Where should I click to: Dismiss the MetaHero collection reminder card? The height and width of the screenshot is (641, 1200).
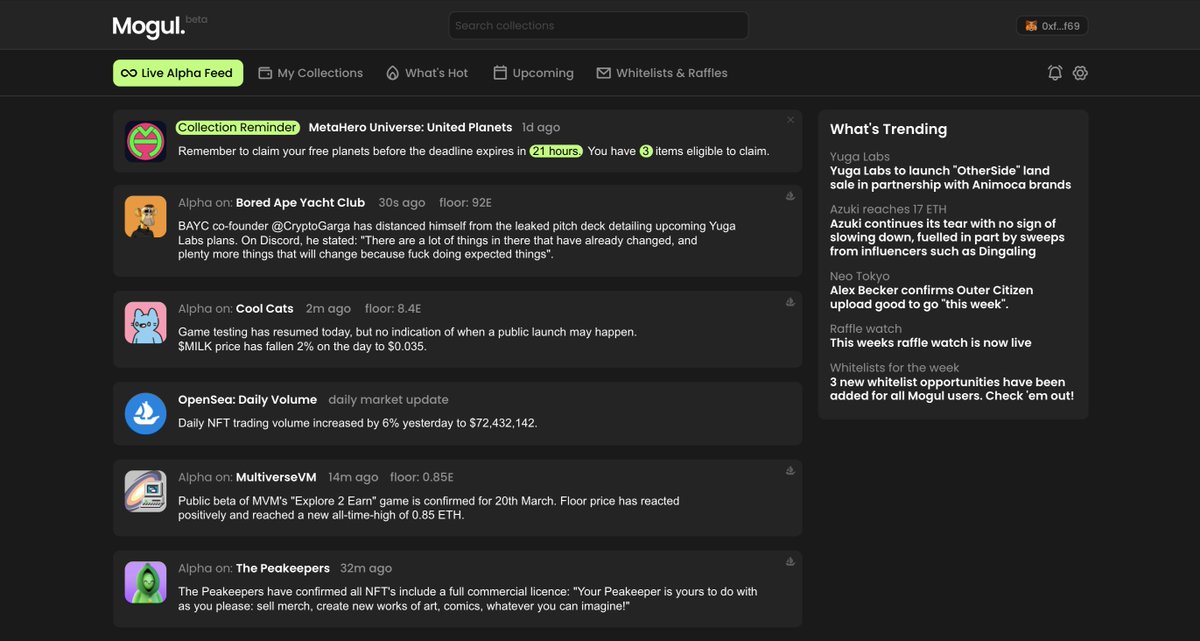(x=790, y=120)
